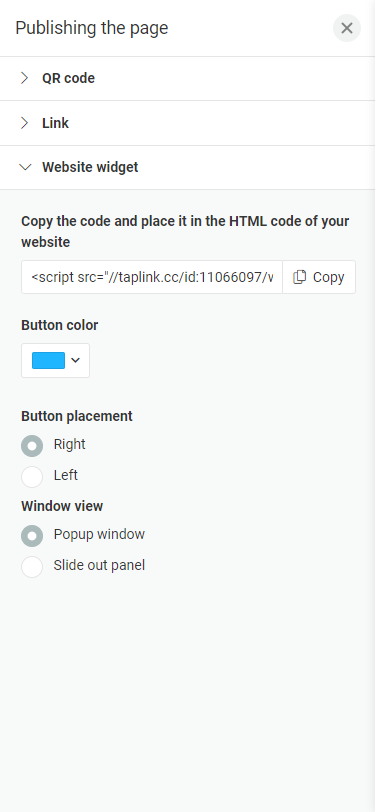Click the Slide out panel label
This screenshot has height=812, width=375.
pyautogui.click(x=99, y=565)
